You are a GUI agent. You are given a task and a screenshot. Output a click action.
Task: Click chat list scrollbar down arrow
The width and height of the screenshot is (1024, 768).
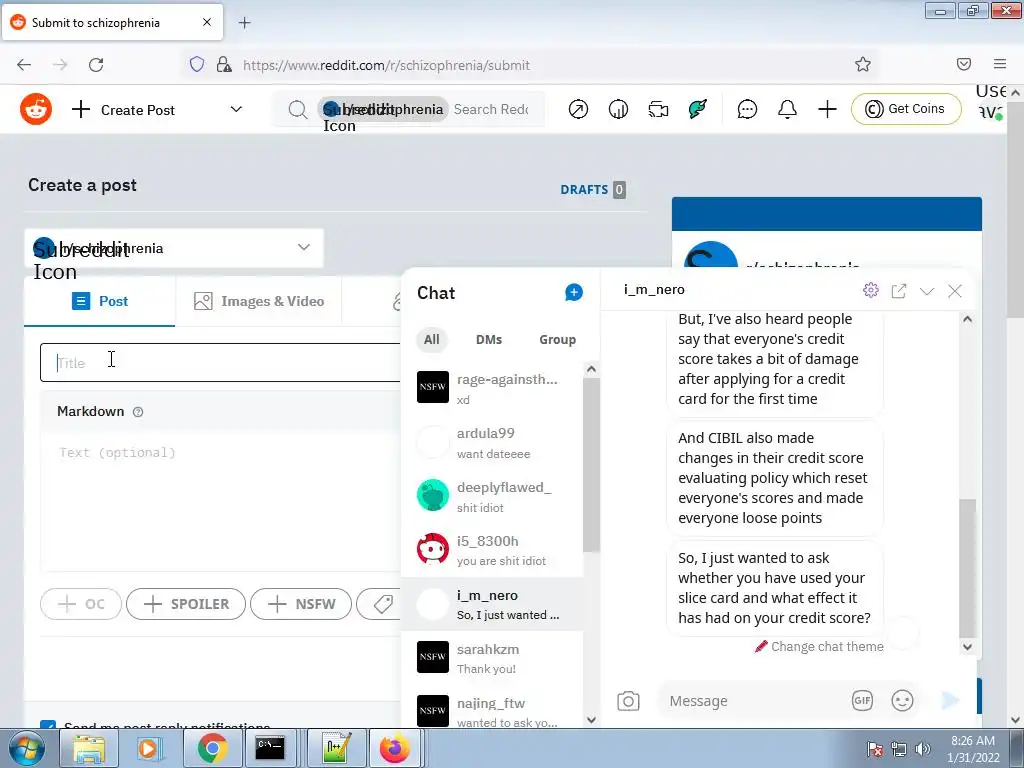pyautogui.click(x=592, y=720)
